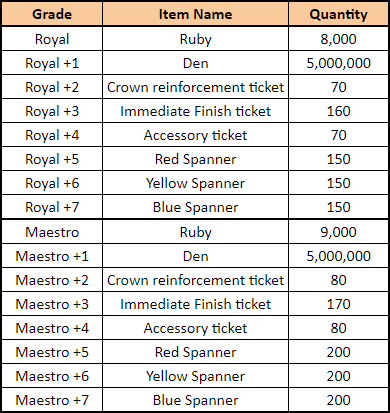The image size is (390, 413).
Task: Click the Royal +4 grade cell
Action: pos(52,135)
